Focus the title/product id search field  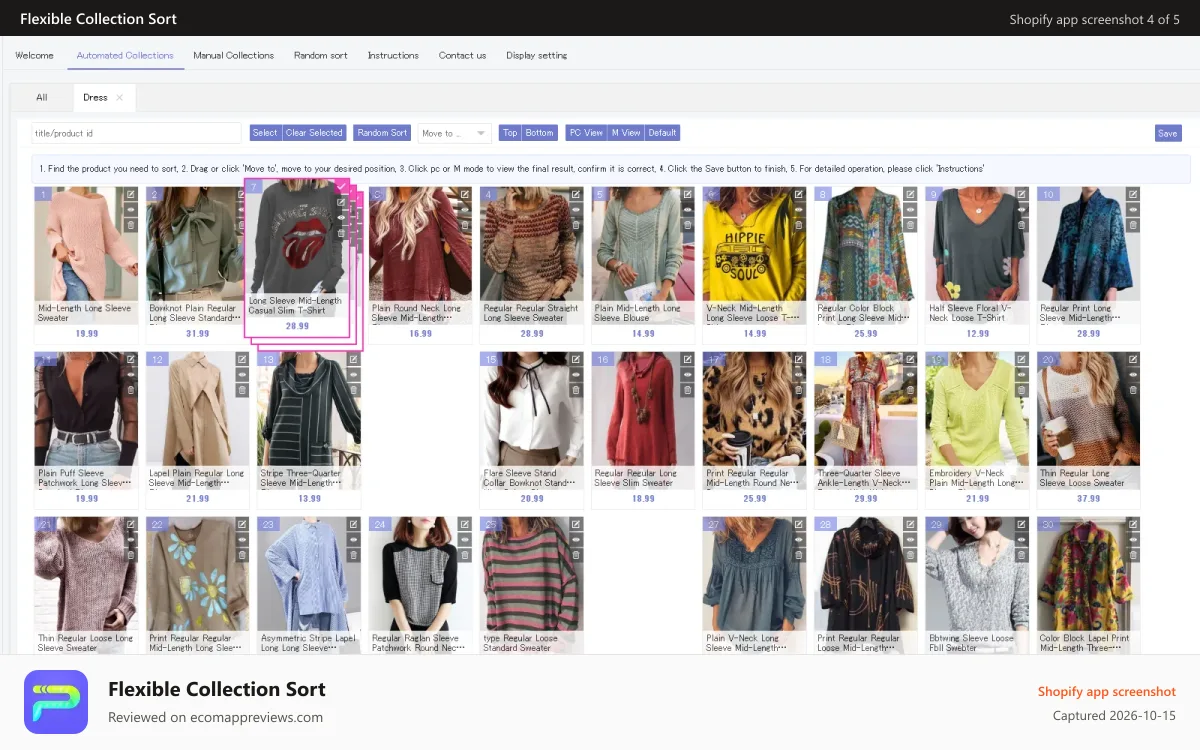[x=136, y=133]
